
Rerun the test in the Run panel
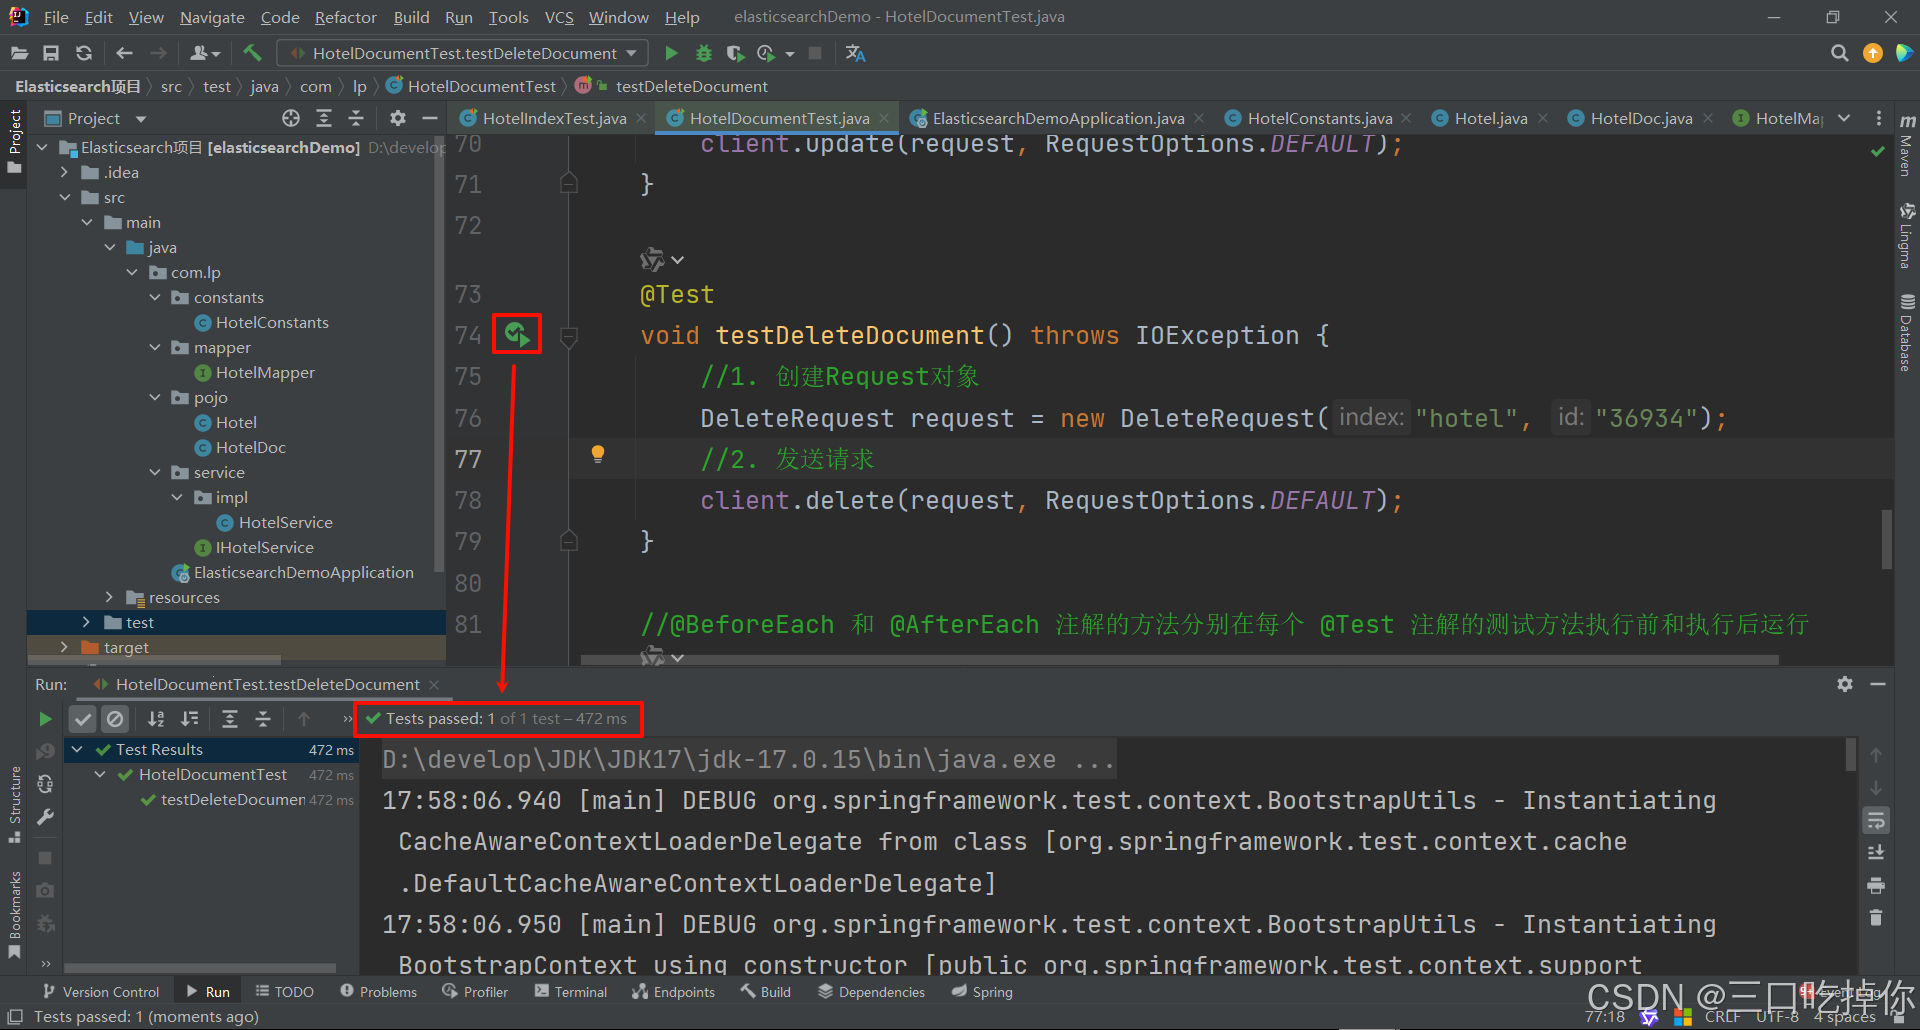pos(45,719)
